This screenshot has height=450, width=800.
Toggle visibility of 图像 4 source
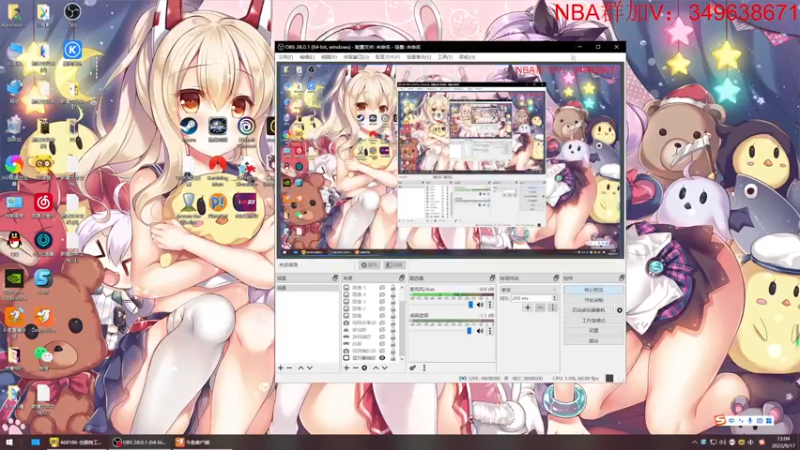click(382, 295)
